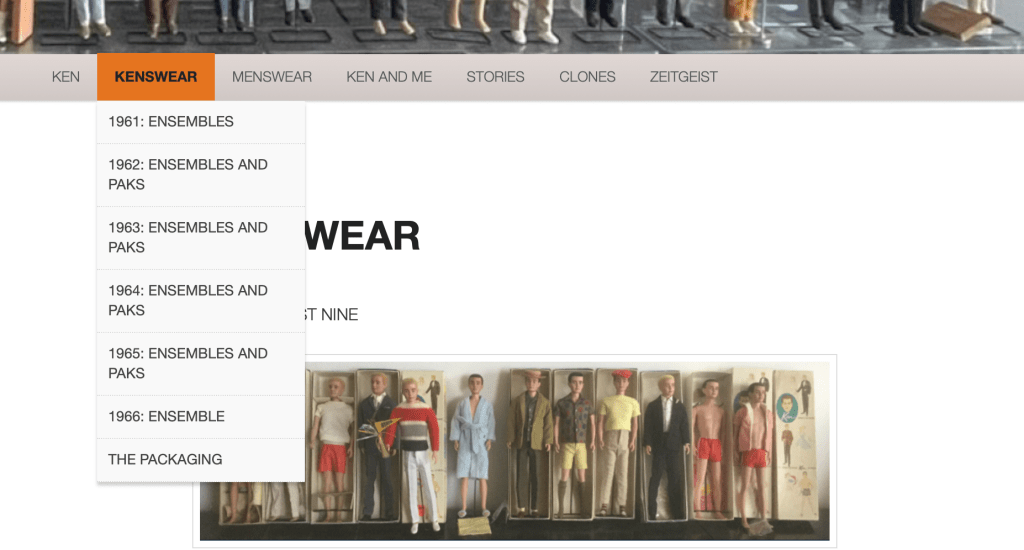Select CLONES in the navigation bar
1024x550 pixels.
click(x=587, y=77)
